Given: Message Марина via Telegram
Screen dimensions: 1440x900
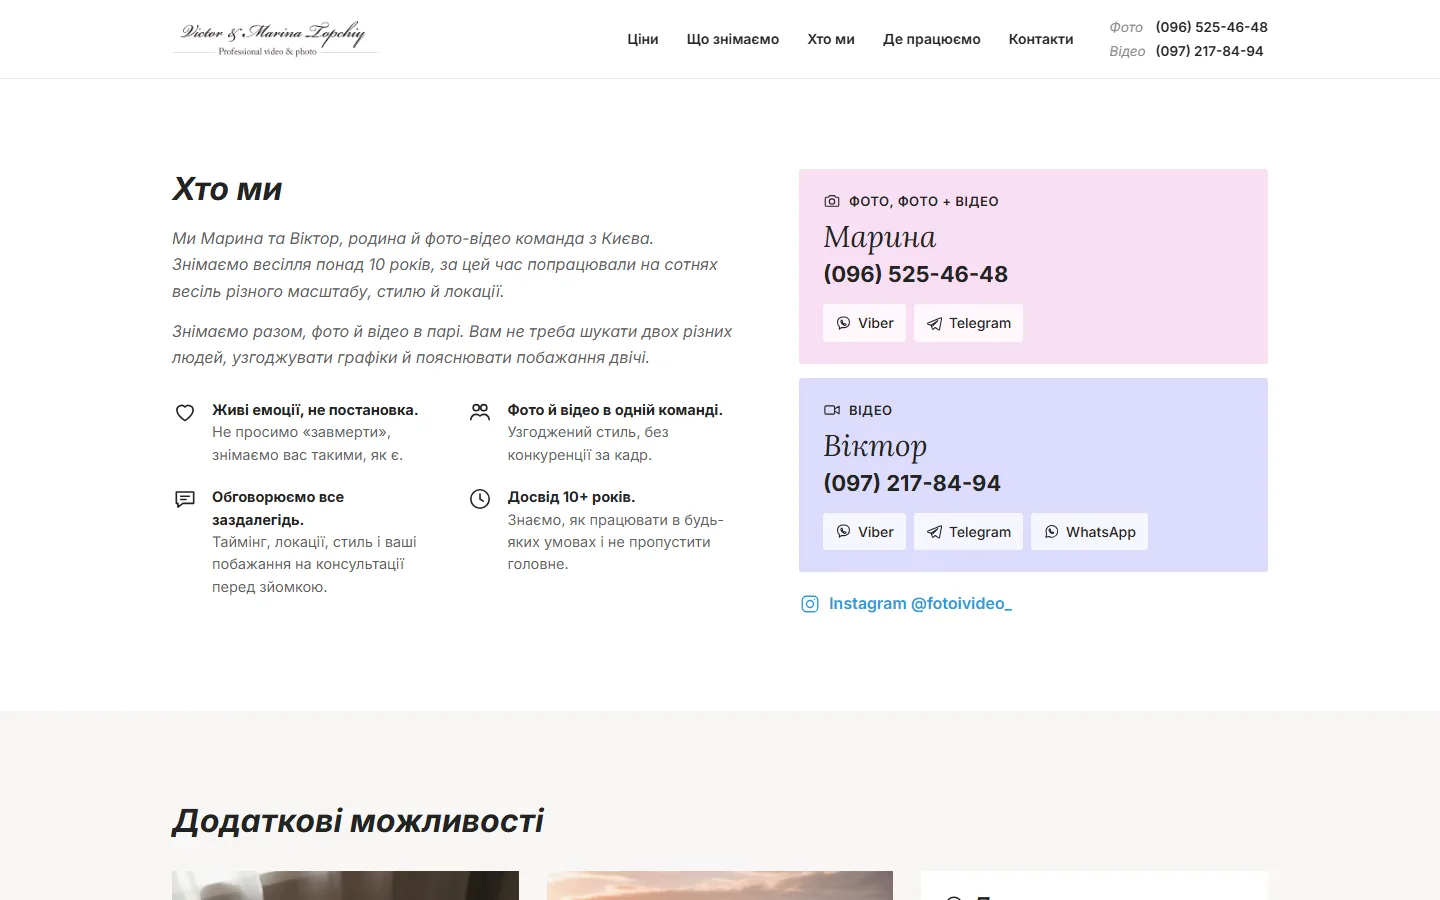Looking at the screenshot, I should 968,323.
